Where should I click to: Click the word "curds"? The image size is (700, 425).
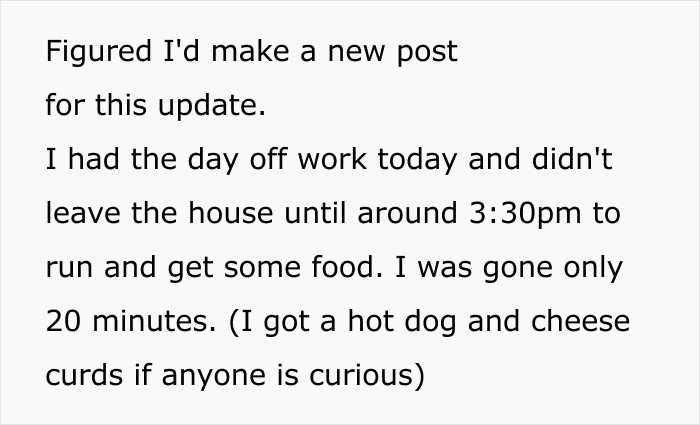click(84, 375)
